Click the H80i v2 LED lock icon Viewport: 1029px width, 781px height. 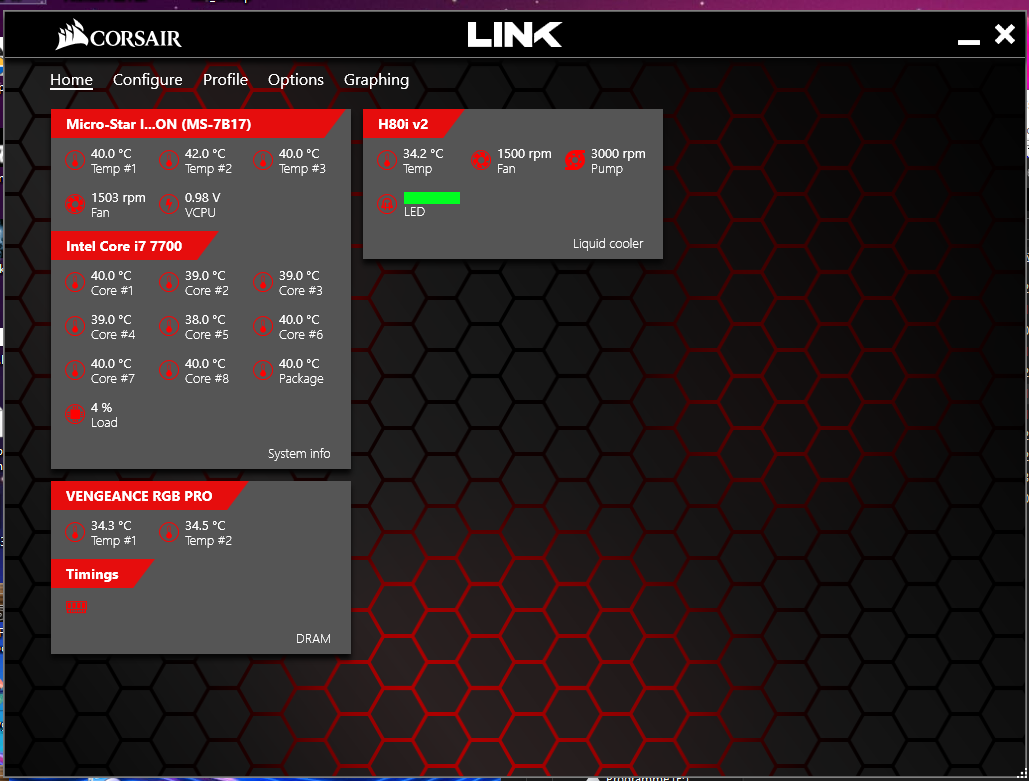(387, 204)
